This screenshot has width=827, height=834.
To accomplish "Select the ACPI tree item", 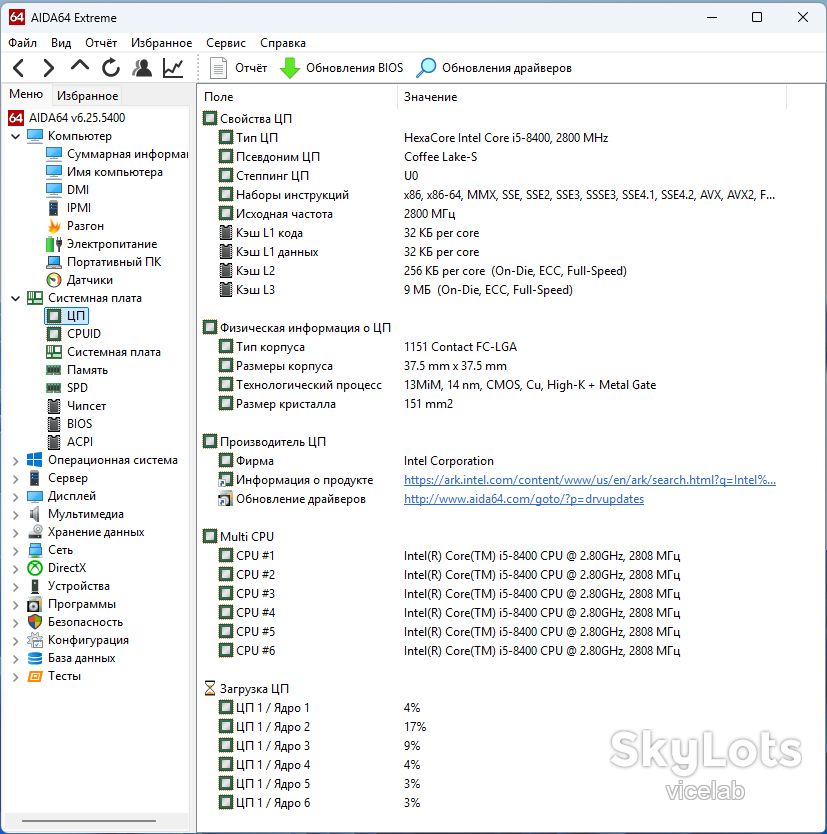I will pos(70,442).
